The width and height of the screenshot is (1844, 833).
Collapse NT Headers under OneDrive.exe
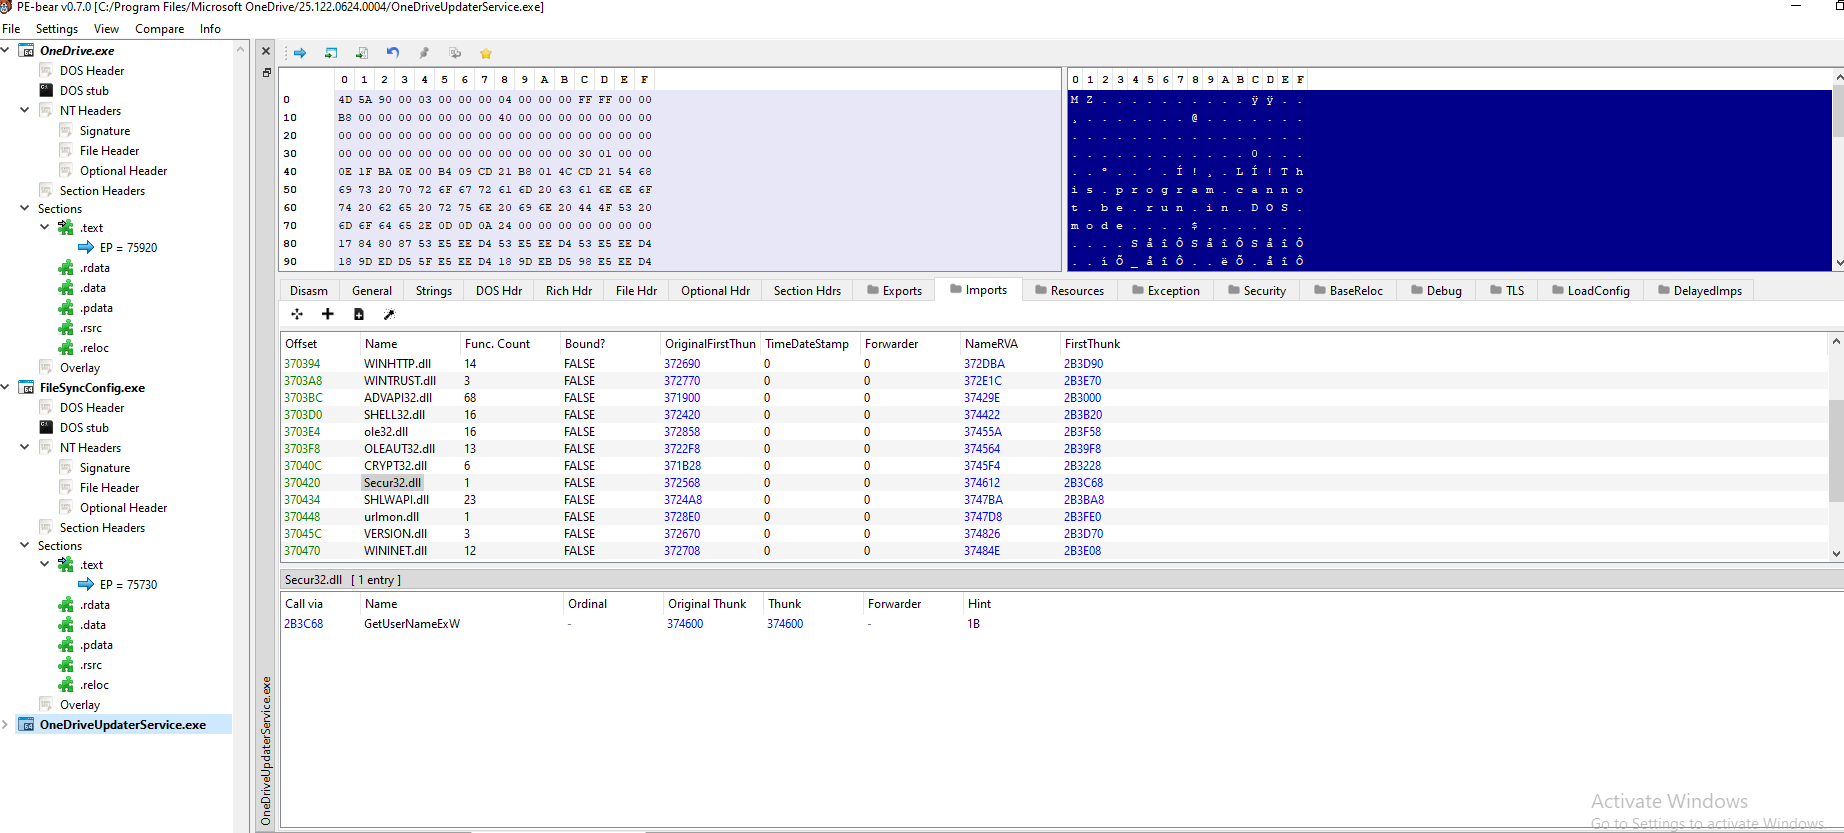pos(25,110)
